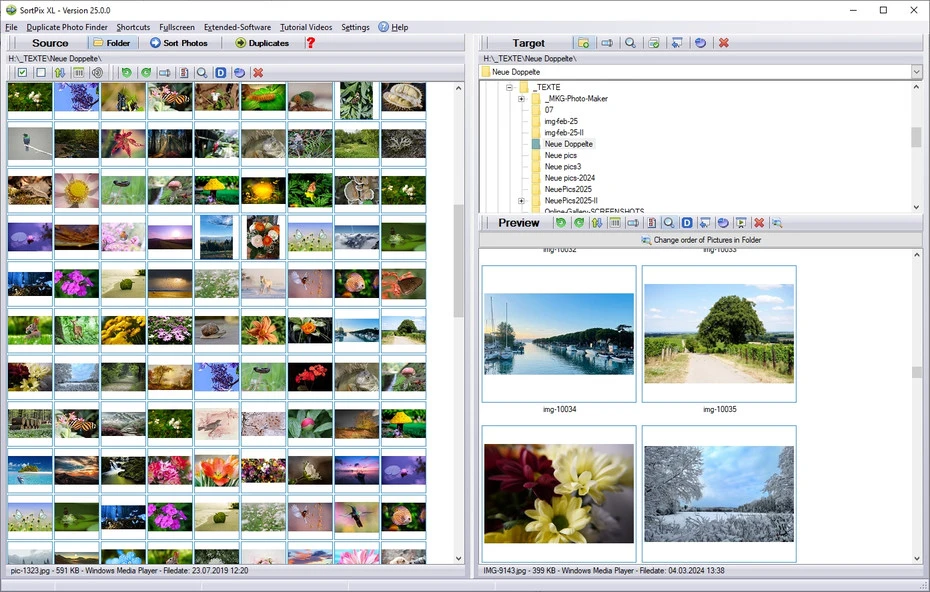Click the magnifier icon in Source toolbar

202,73
